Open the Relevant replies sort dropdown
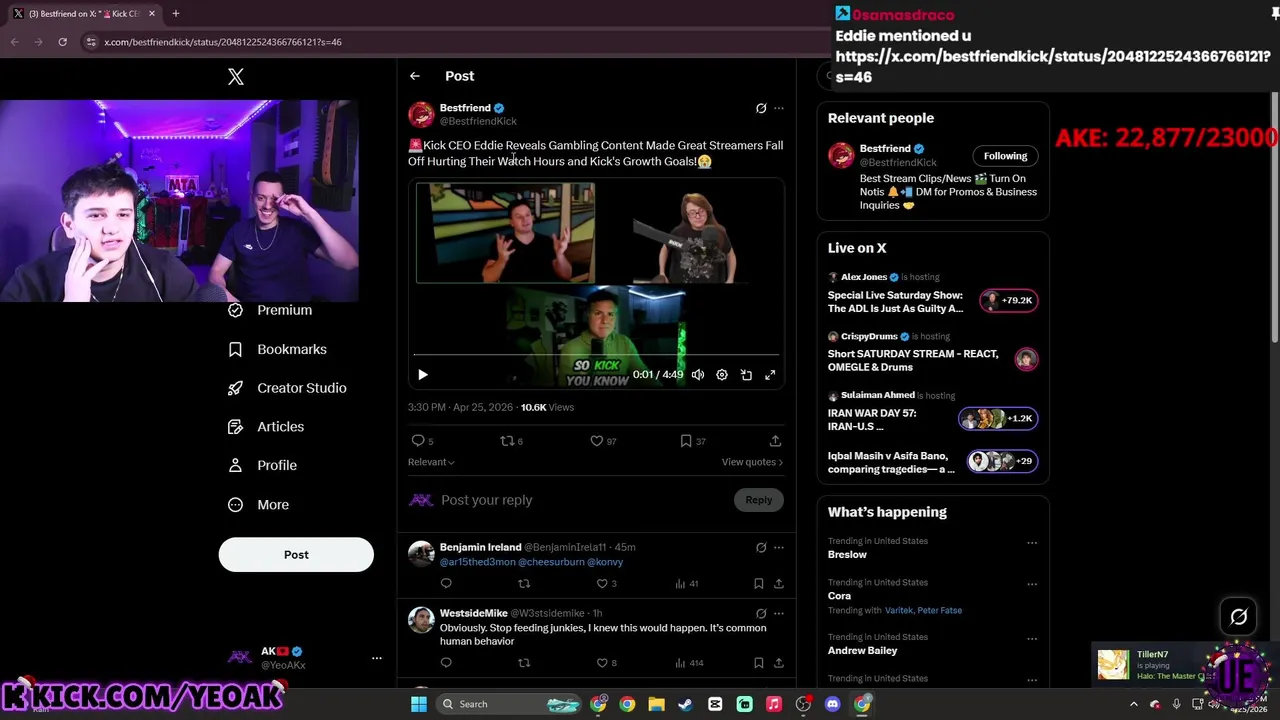 tap(431, 462)
